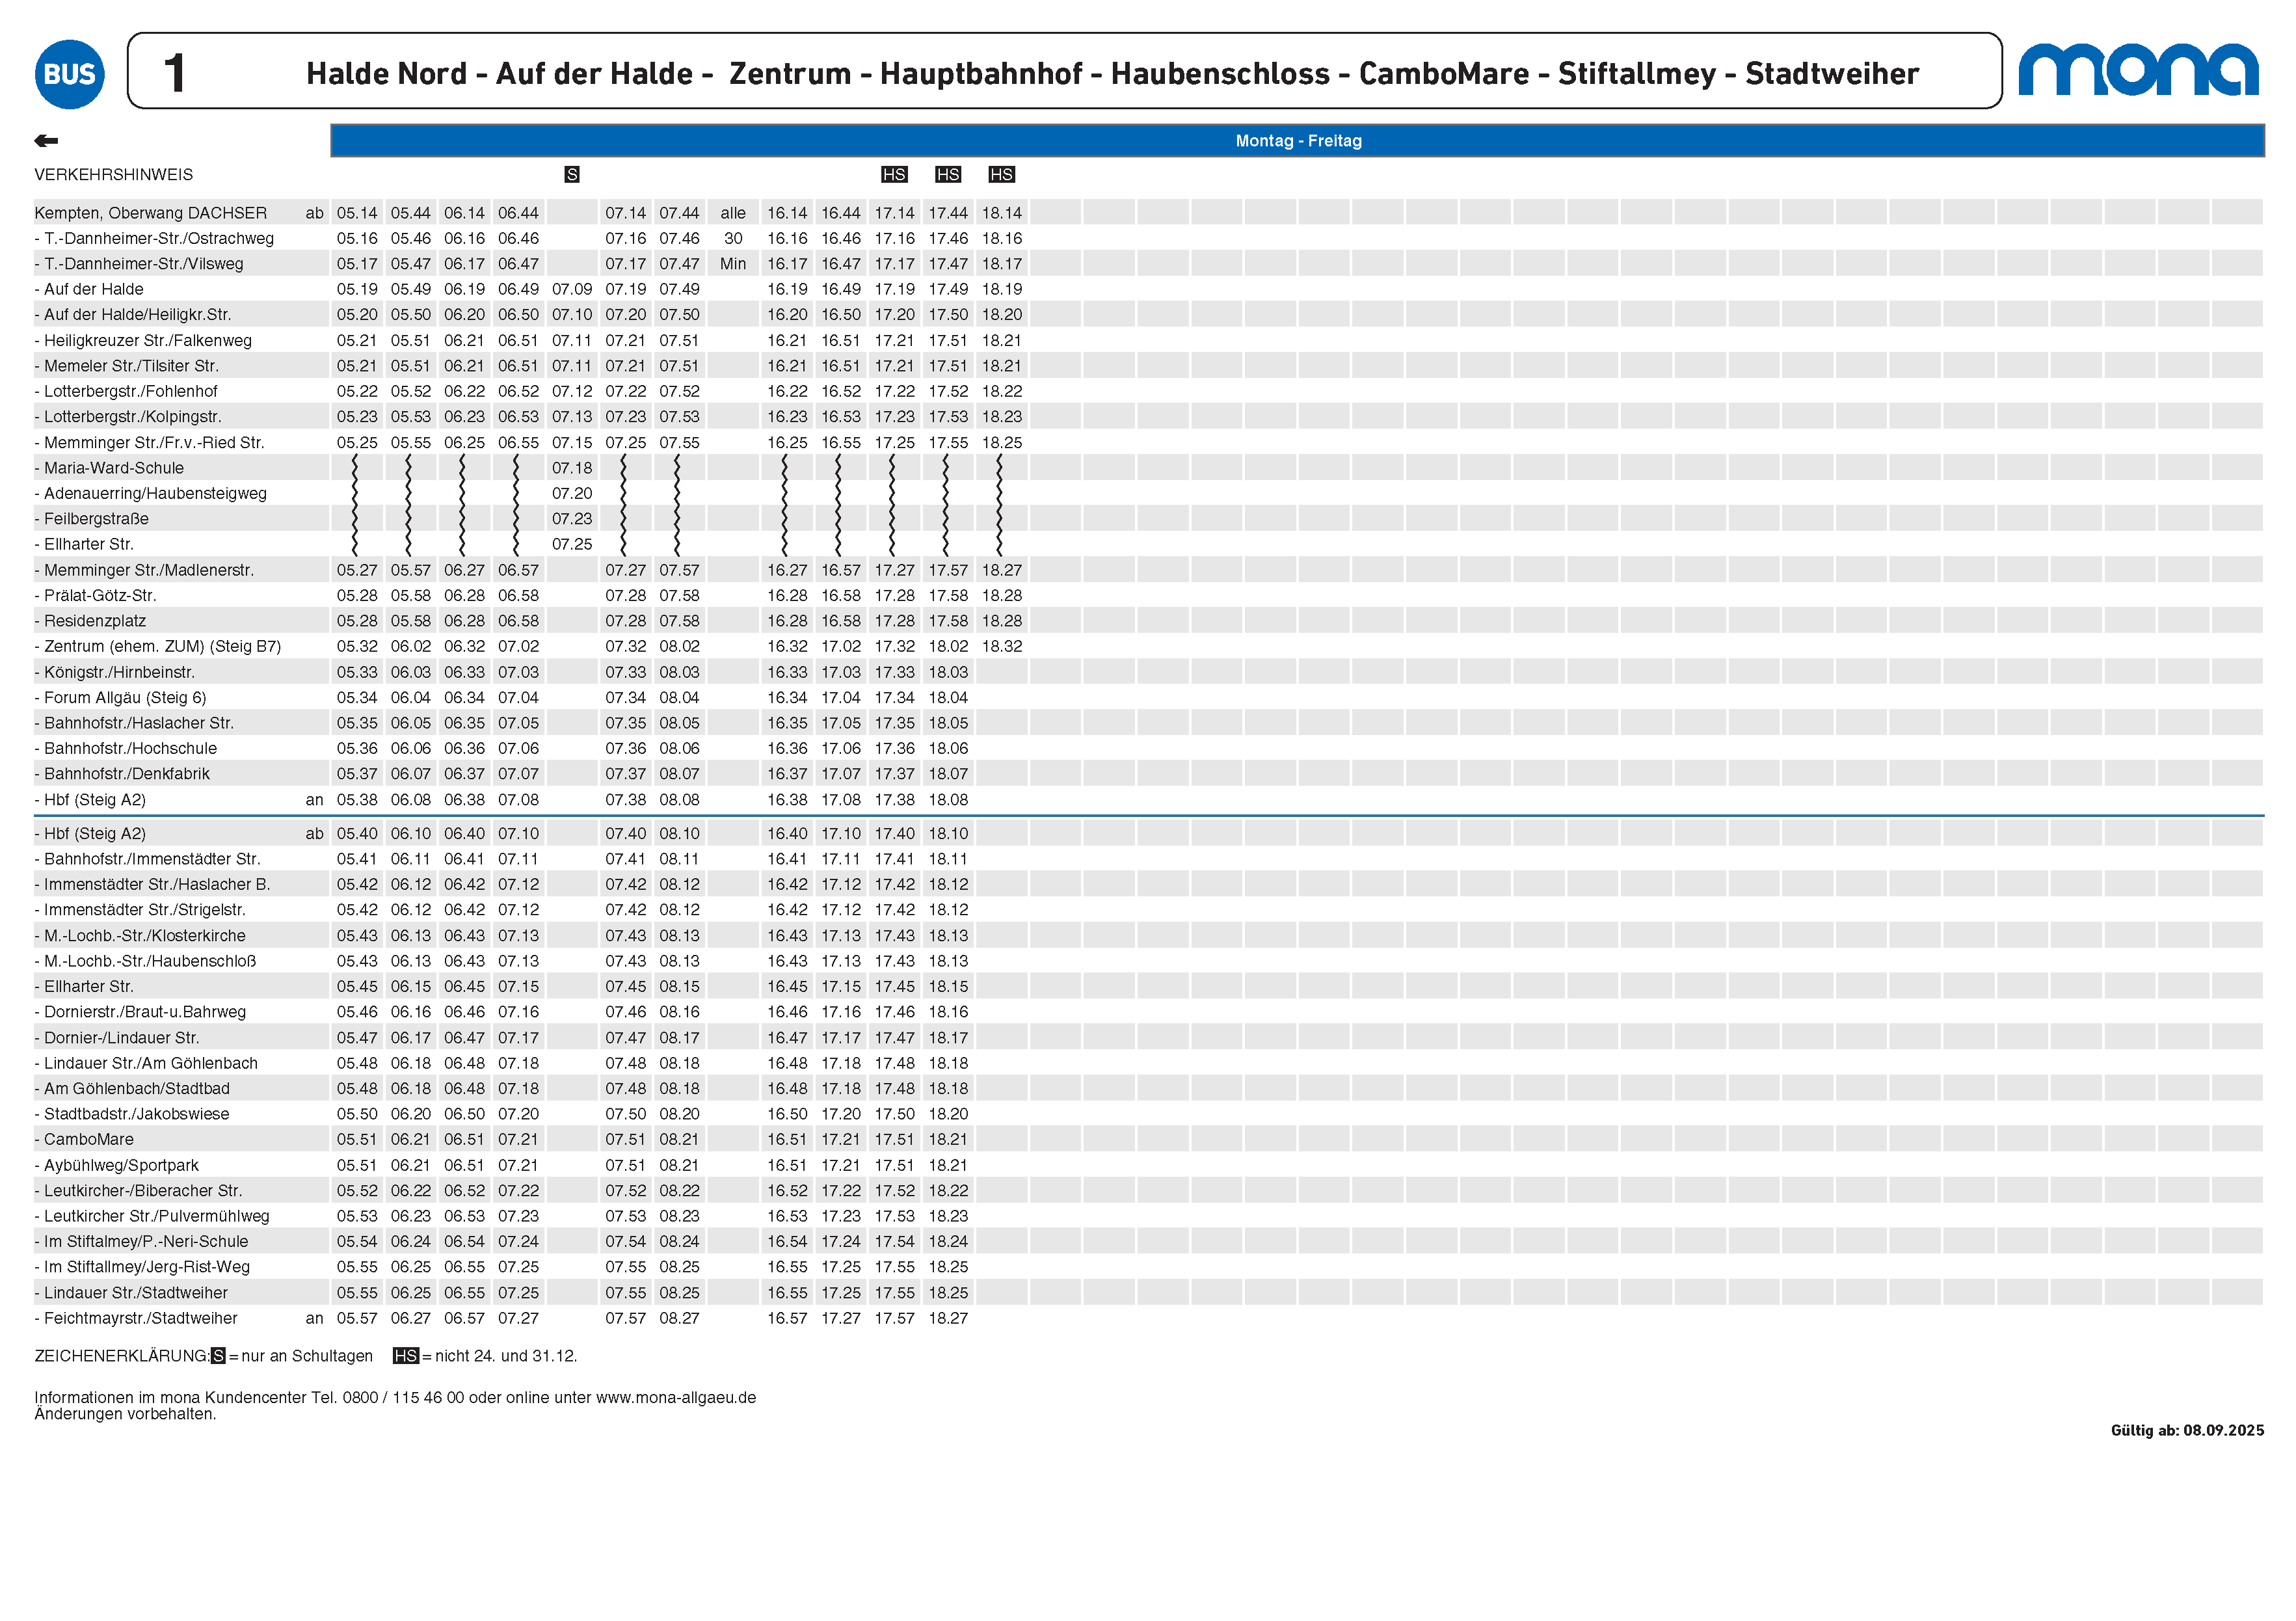Click the left-pointing direction arrow icon
The image size is (2296, 1621).
[46, 141]
